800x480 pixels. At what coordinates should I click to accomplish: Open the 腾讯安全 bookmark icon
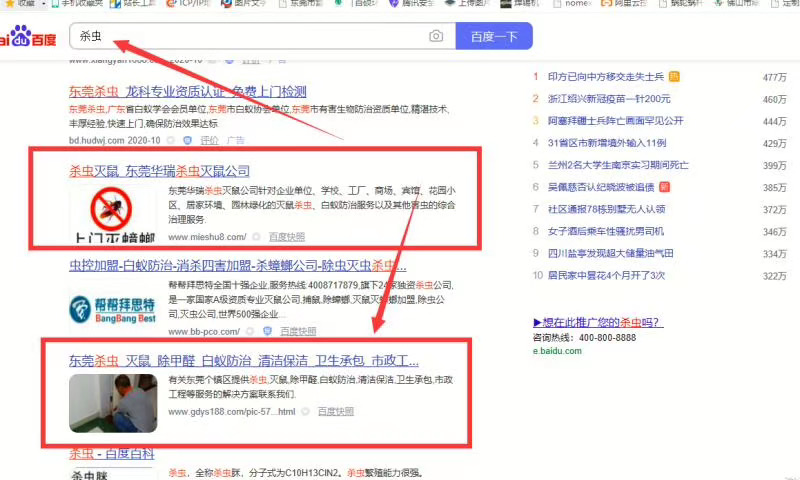click(393, 4)
